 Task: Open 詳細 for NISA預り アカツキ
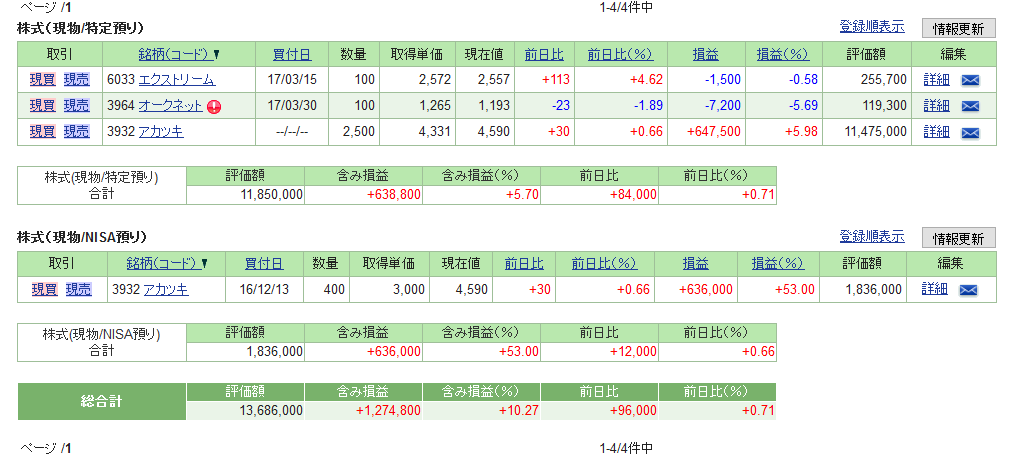[x=934, y=289]
